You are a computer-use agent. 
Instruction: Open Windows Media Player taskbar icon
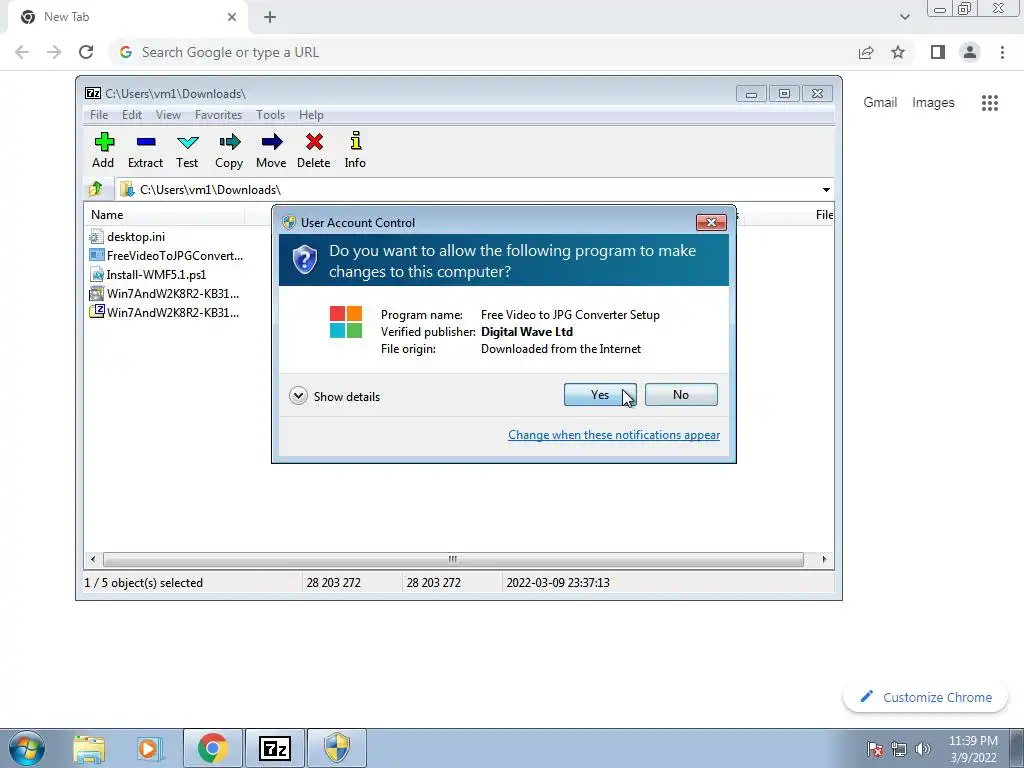click(x=148, y=748)
